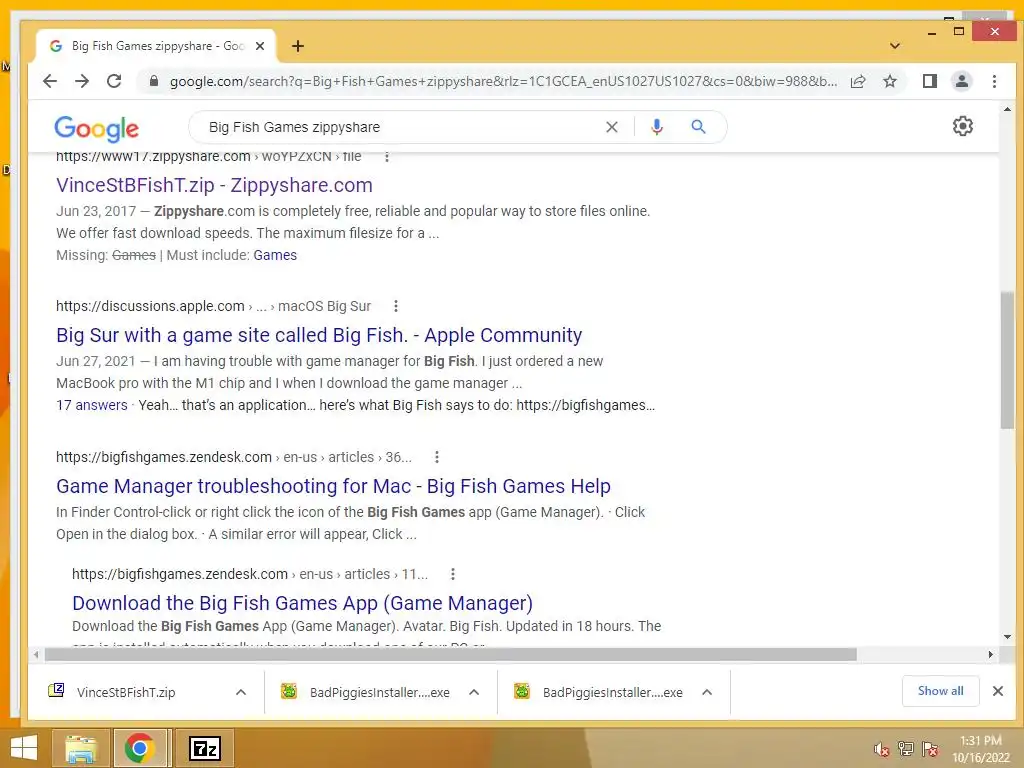Open the Chrome side panel
Viewport: 1024px width, 768px height.
coord(929,81)
